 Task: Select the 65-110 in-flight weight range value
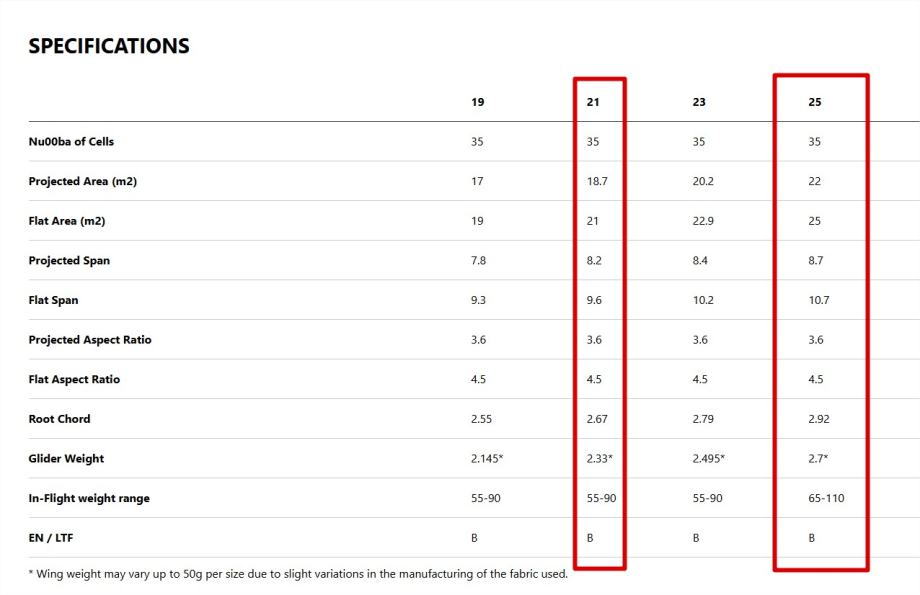(x=825, y=498)
